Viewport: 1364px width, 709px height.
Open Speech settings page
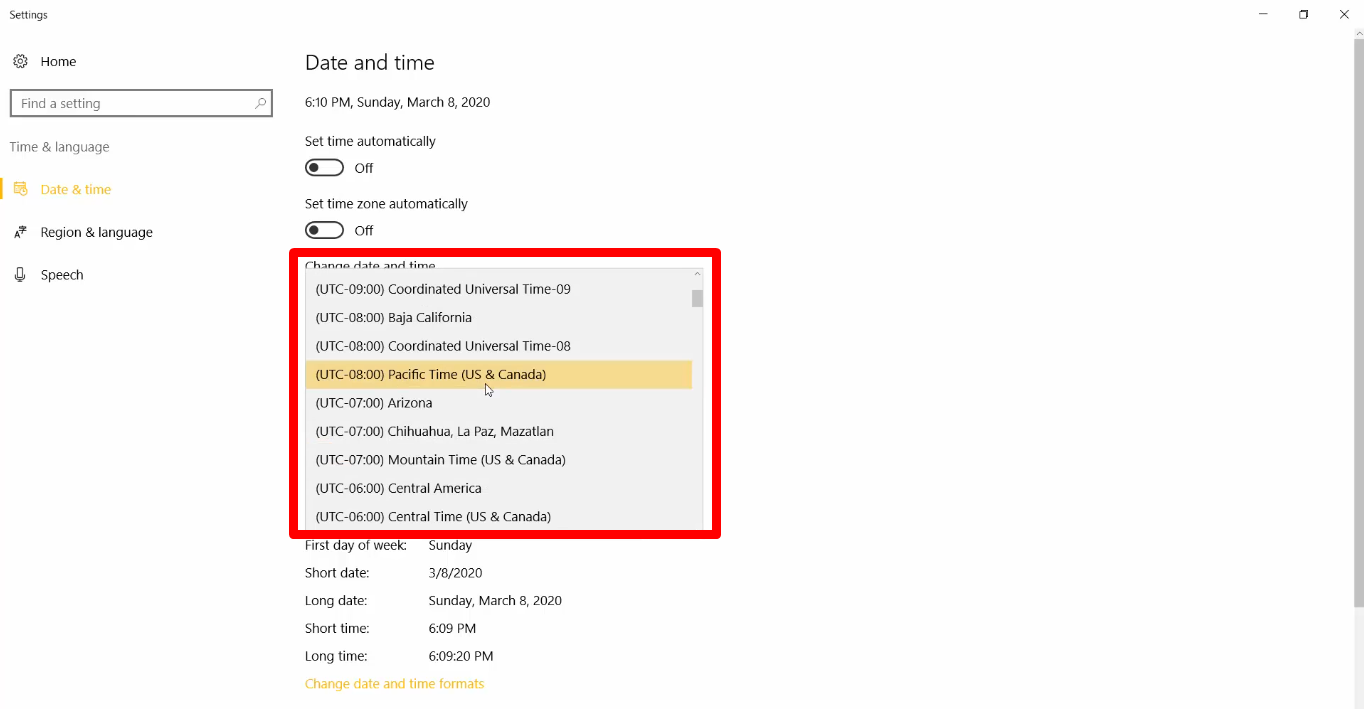coord(62,274)
